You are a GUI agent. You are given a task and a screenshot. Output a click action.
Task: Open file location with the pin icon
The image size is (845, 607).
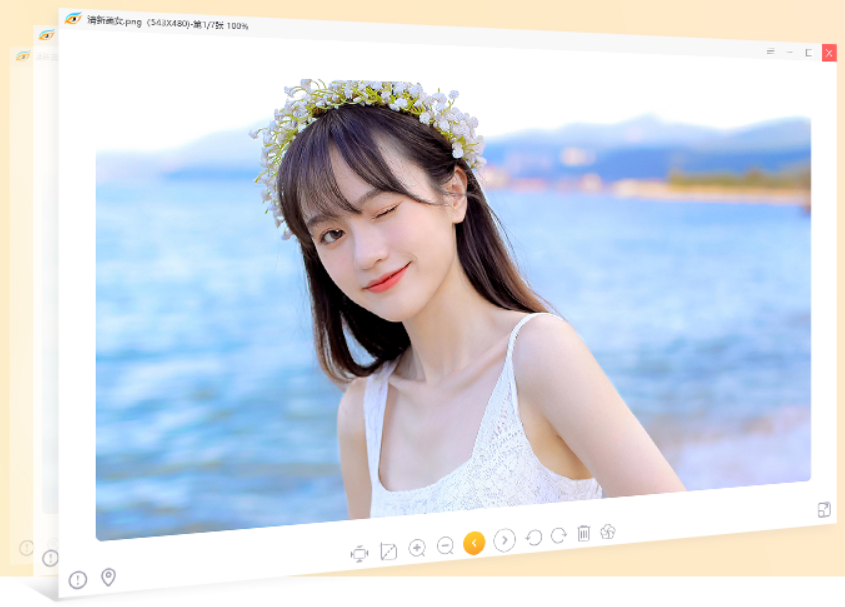click(108, 577)
